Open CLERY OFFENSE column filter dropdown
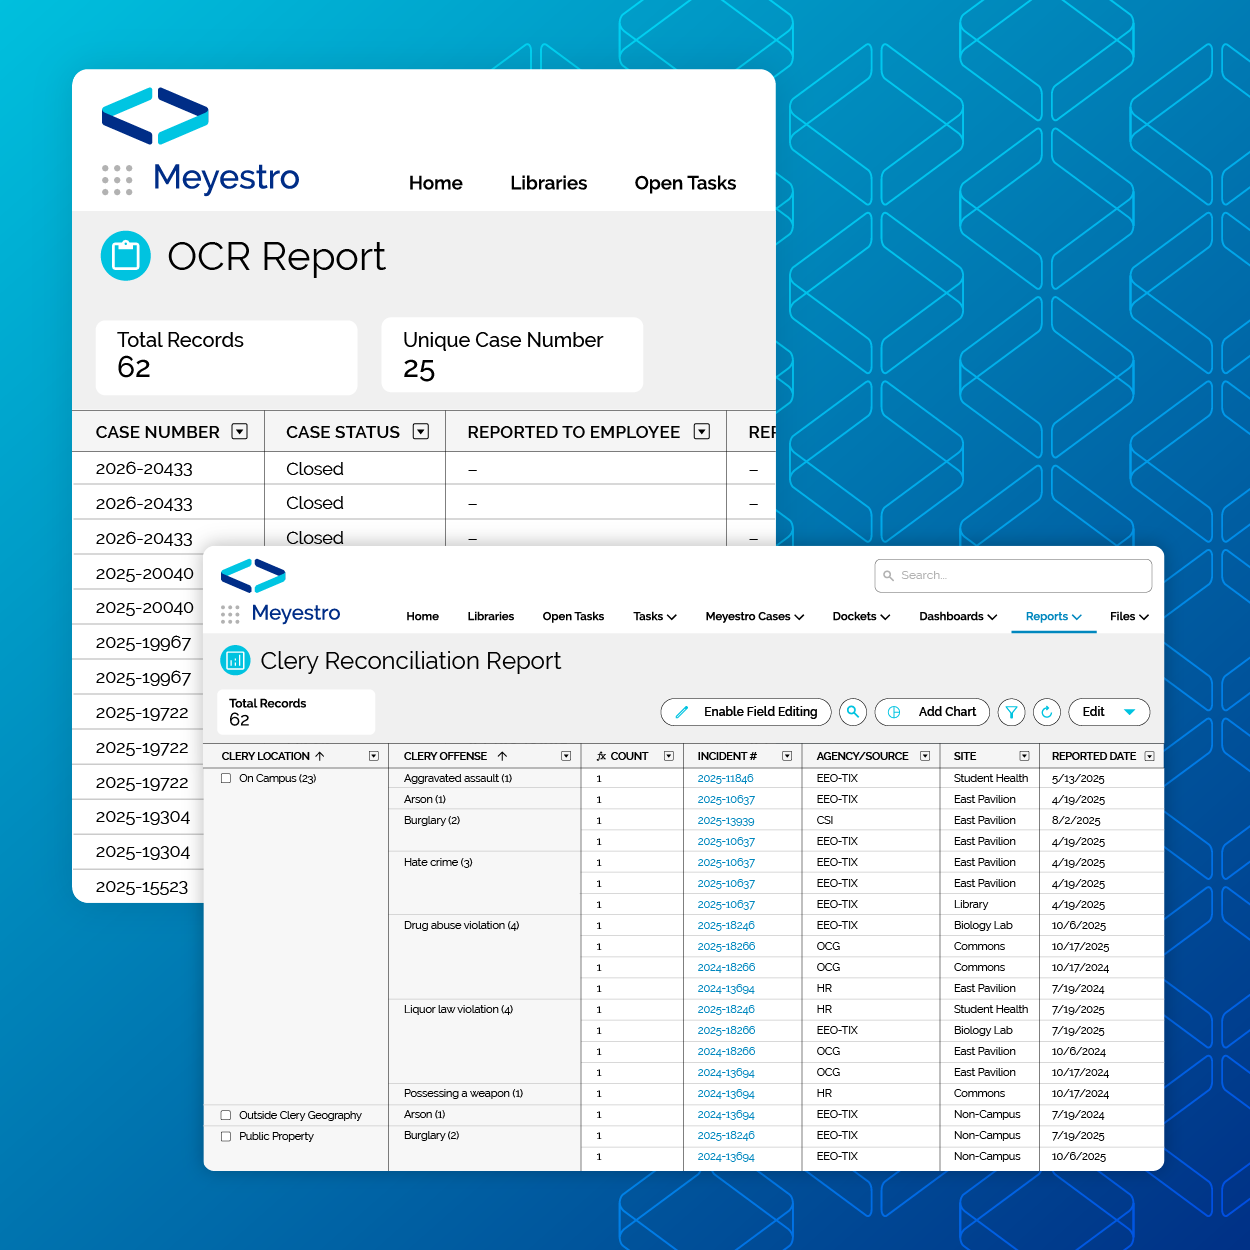 coord(566,756)
